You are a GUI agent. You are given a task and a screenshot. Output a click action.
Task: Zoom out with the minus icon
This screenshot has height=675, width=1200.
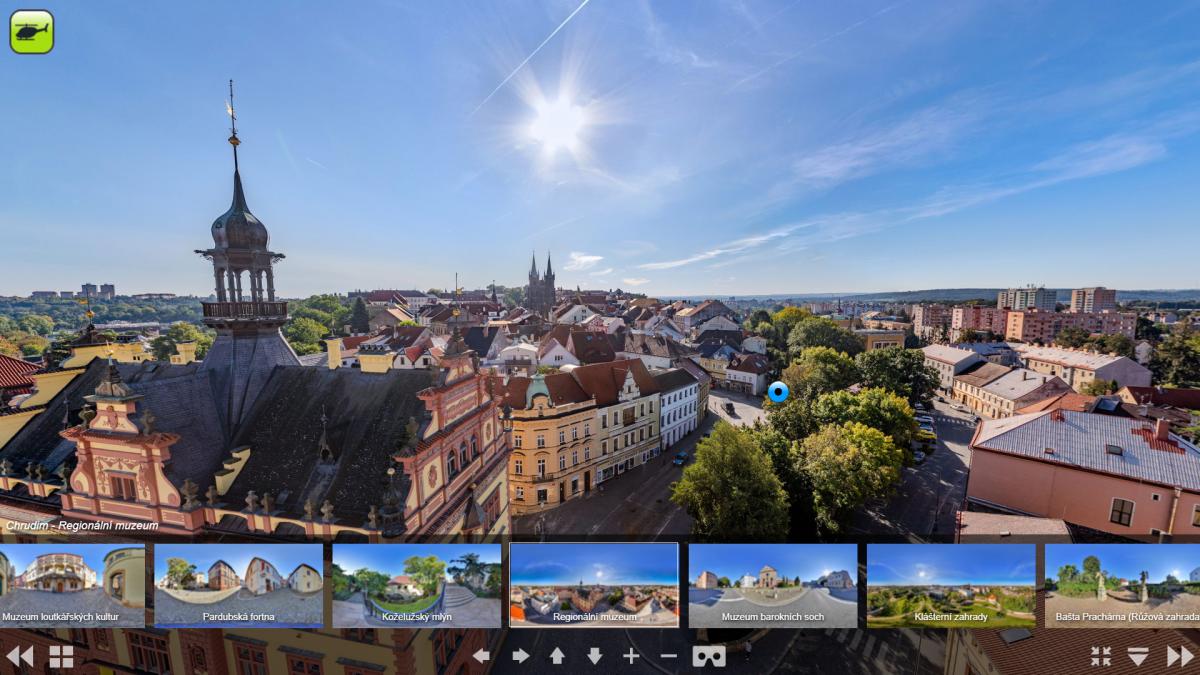click(669, 656)
